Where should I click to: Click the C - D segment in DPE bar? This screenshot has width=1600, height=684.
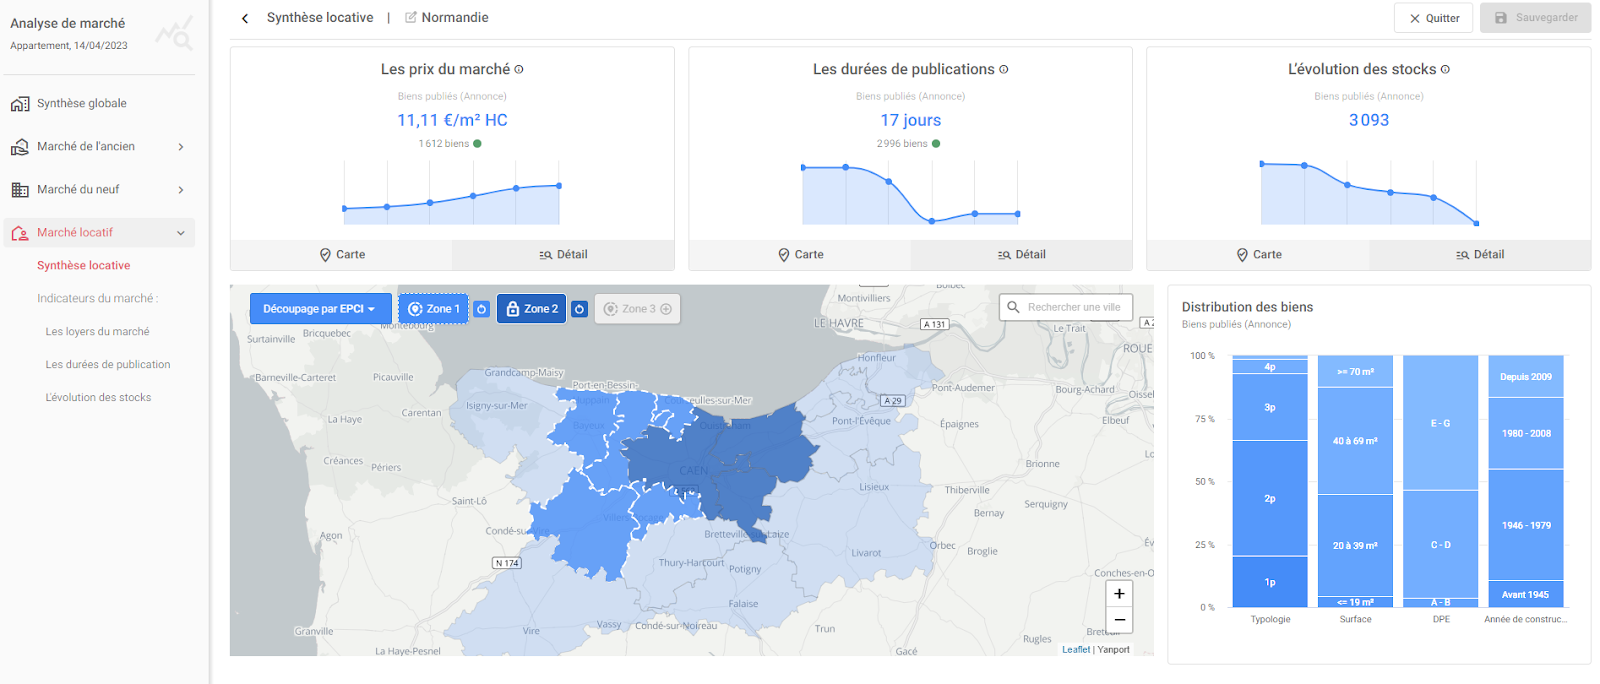coord(1440,545)
